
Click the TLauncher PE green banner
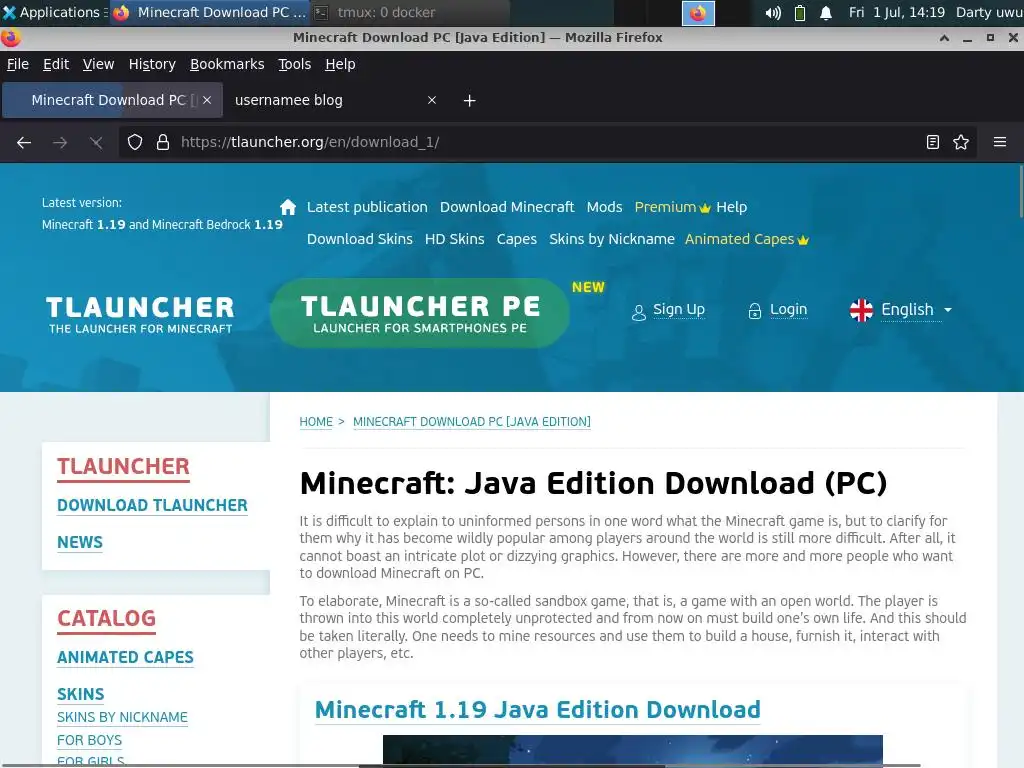tap(420, 313)
